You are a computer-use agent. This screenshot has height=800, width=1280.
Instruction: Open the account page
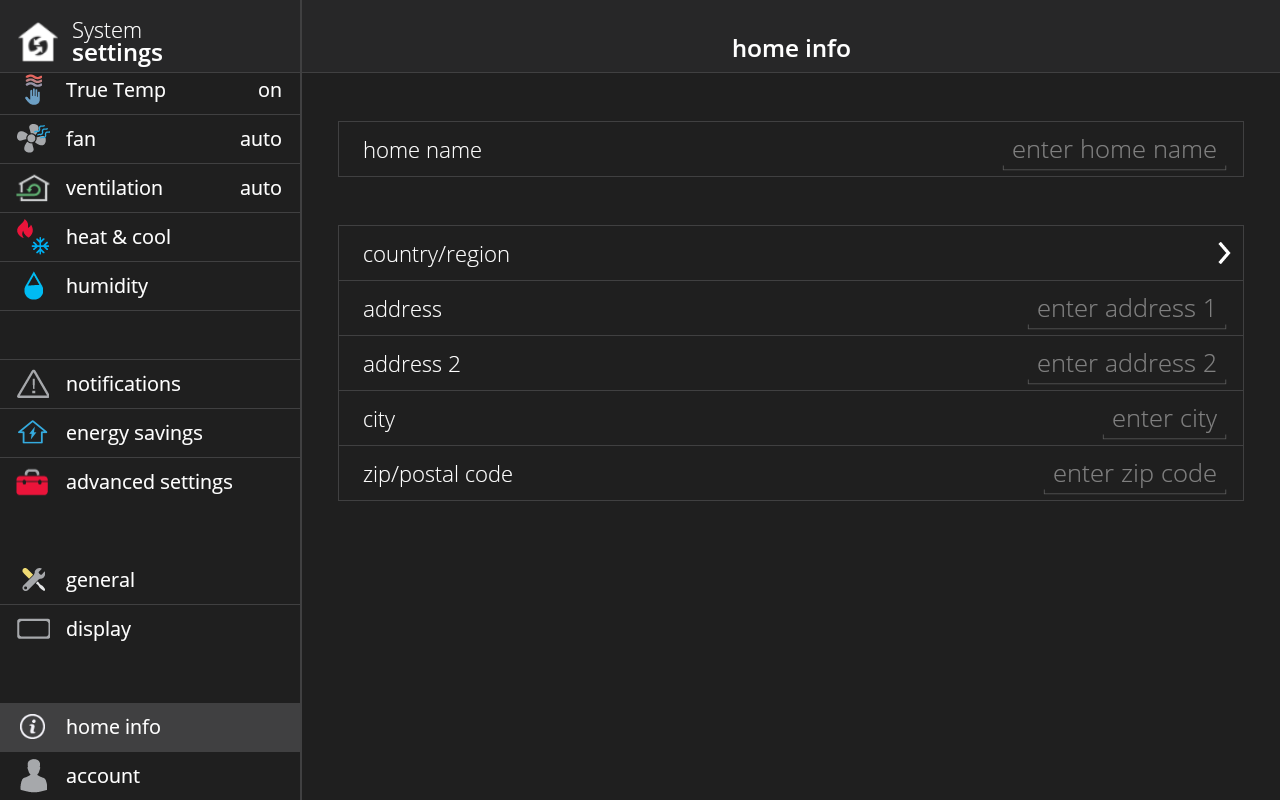coord(150,776)
